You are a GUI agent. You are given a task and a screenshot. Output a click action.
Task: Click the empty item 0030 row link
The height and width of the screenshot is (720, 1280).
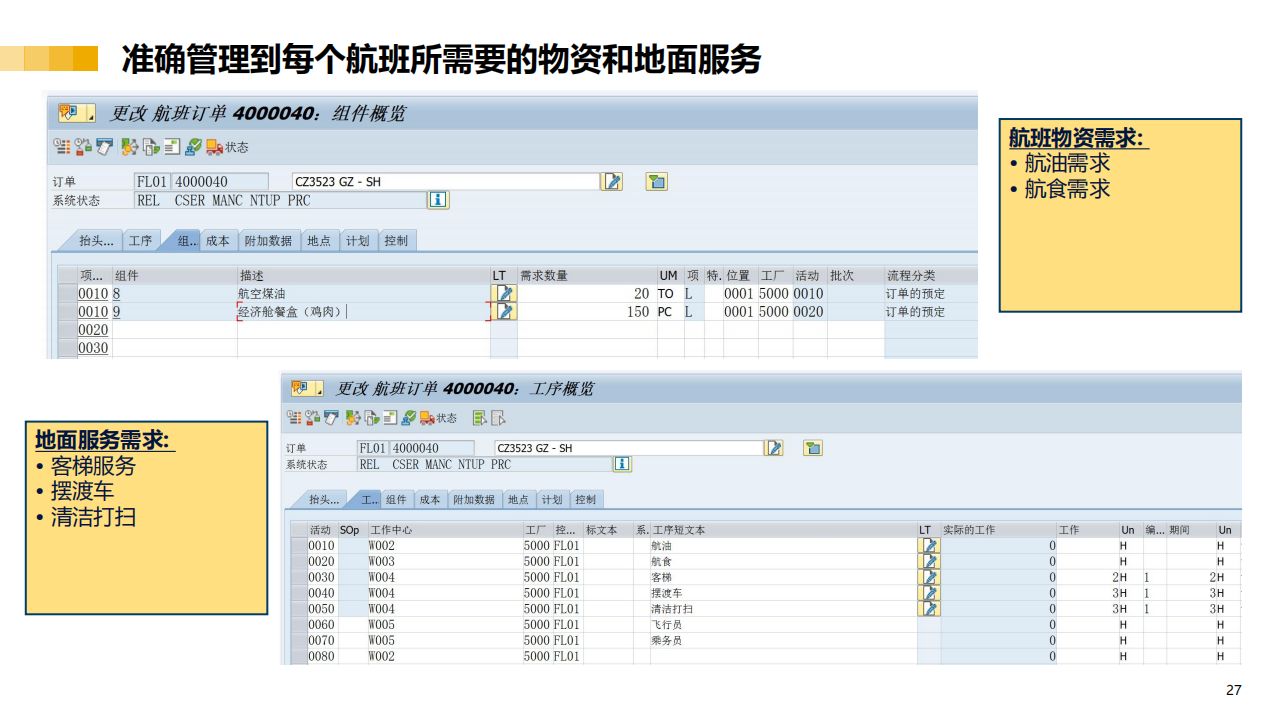[93, 348]
